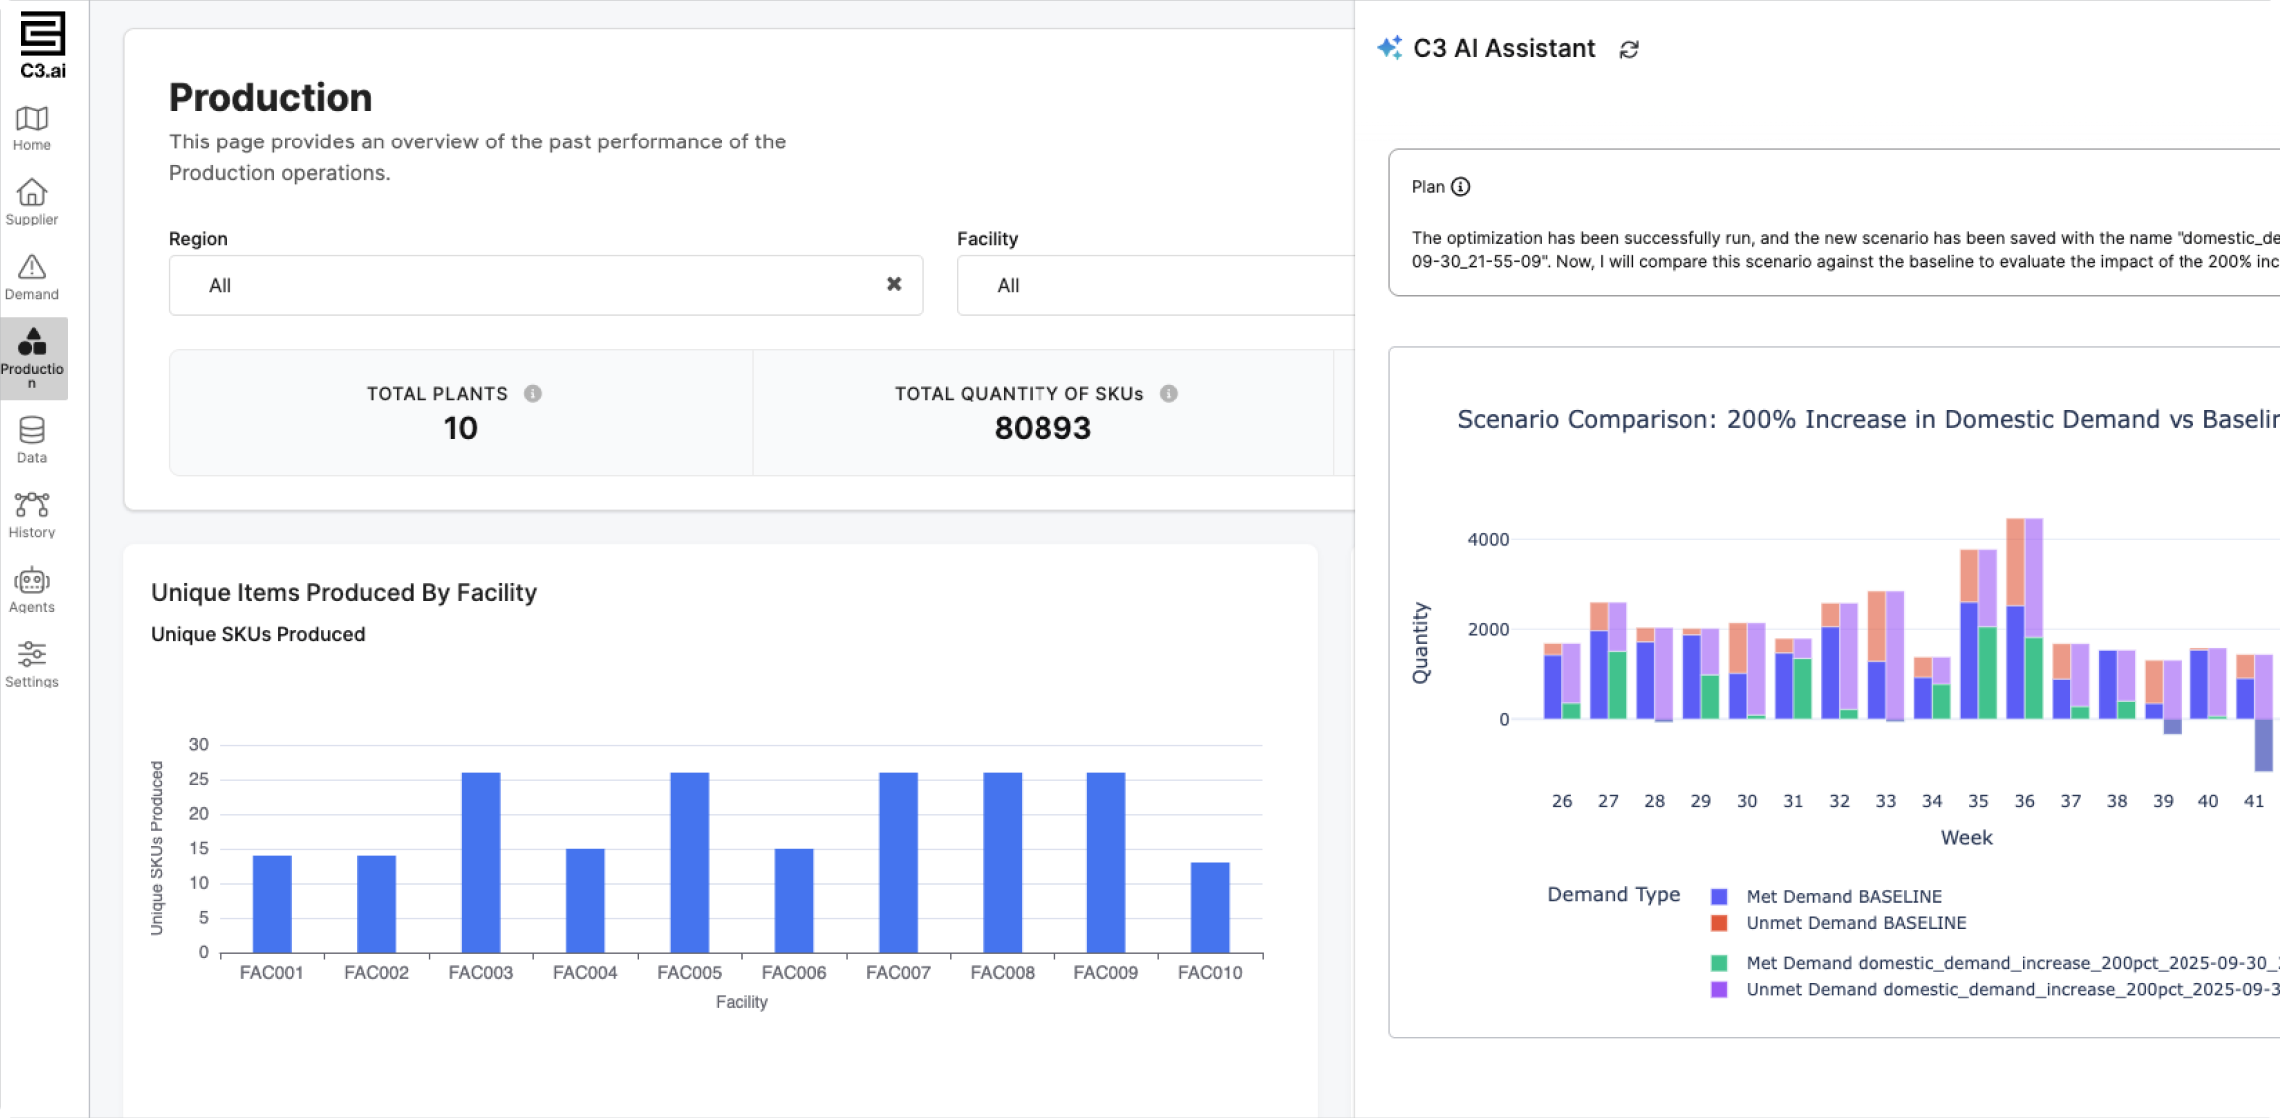Click week 41 negative bar
Image resolution: width=2280 pixels, height=1118 pixels.
2263,745
